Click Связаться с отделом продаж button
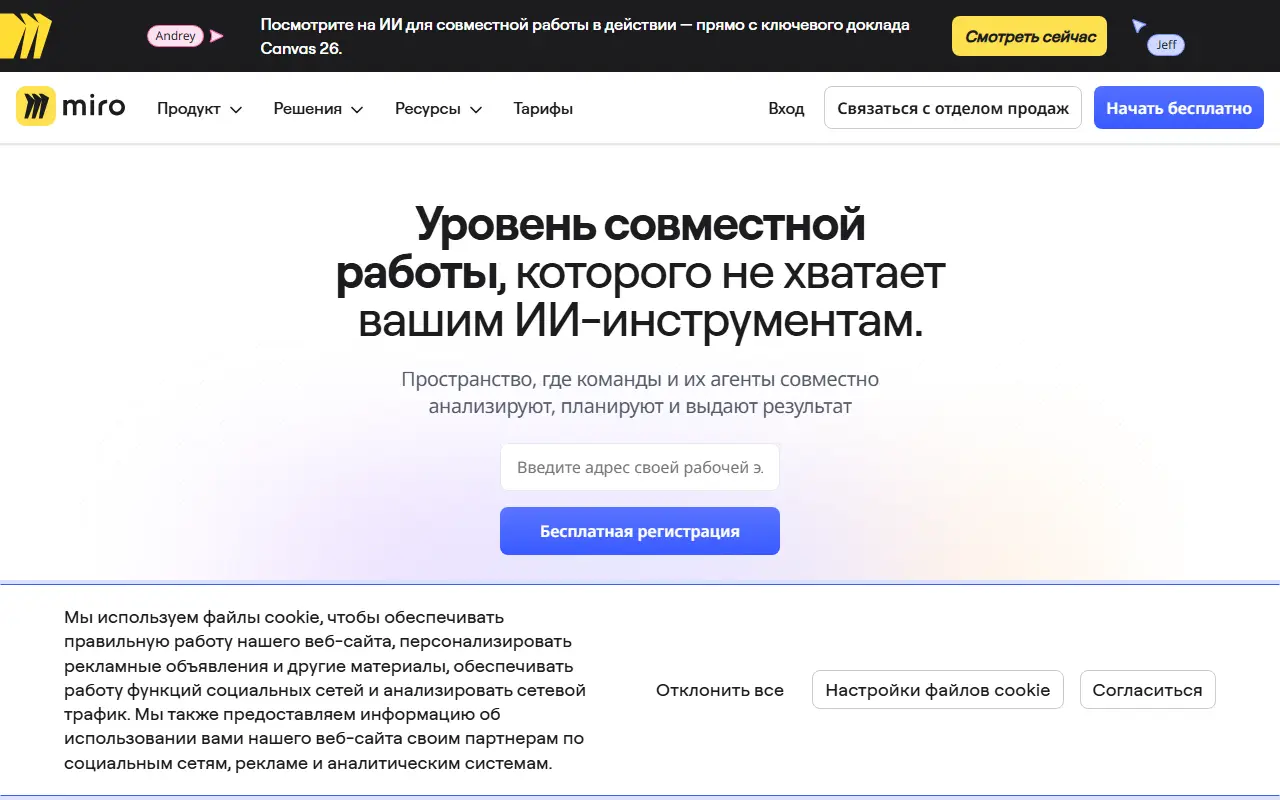1280x800 pixels. (x=953, y=108)
